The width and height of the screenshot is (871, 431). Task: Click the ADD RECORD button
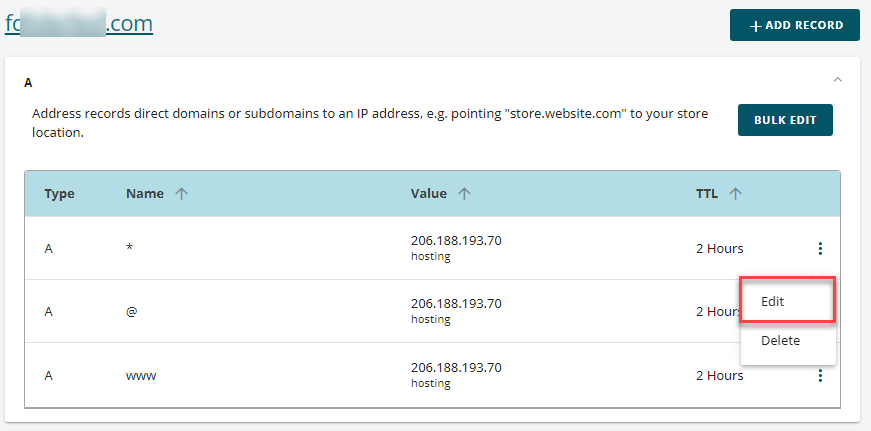coord(795,25)
